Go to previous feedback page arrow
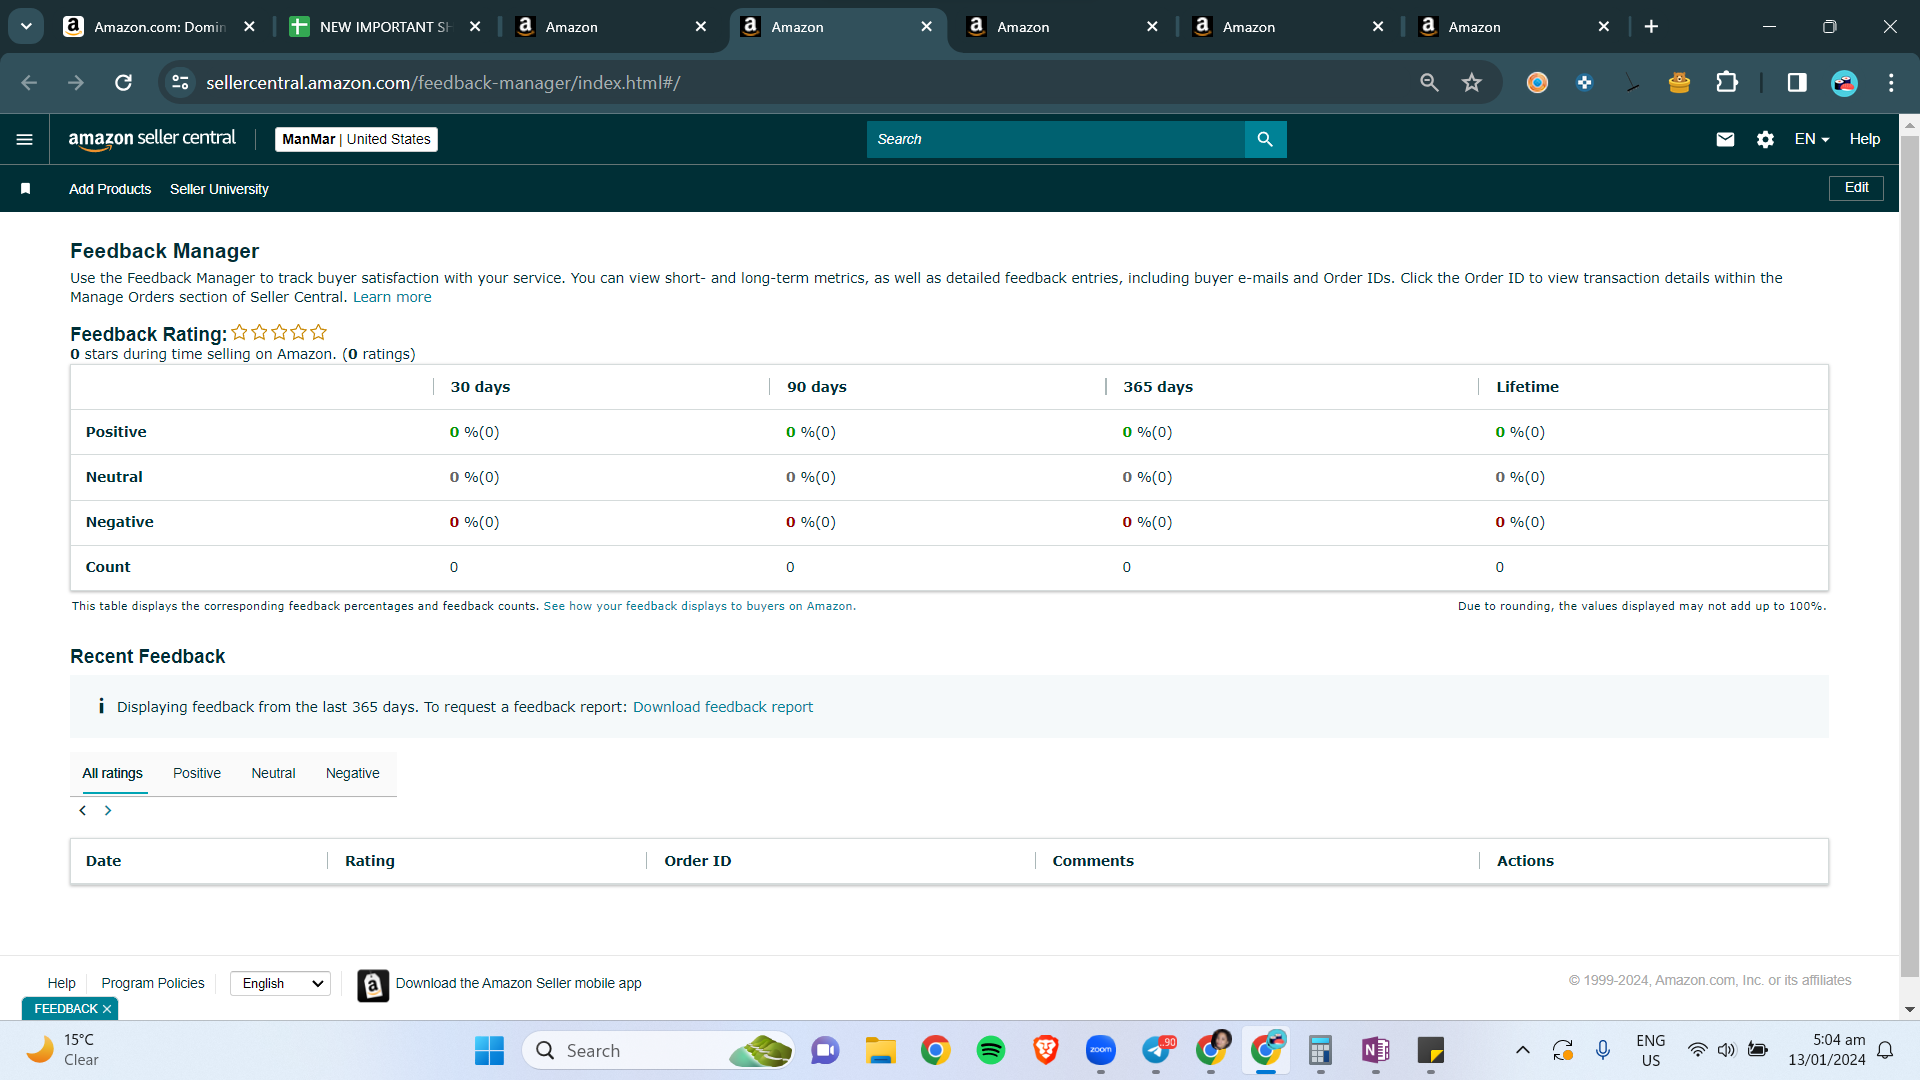1920x1080 pixels. tap(83, 811)
